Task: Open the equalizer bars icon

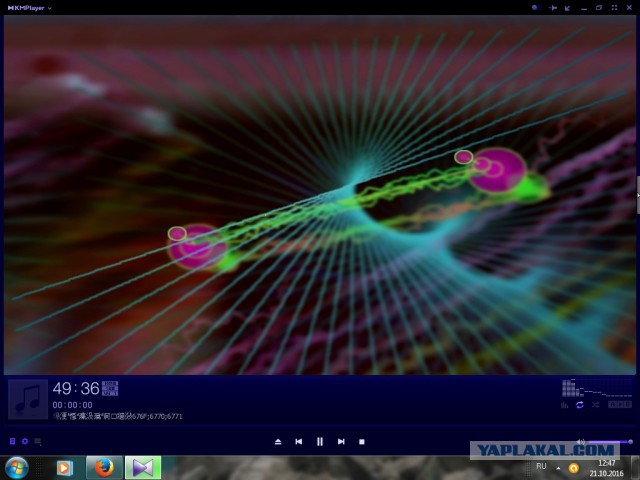Action: 565,404
